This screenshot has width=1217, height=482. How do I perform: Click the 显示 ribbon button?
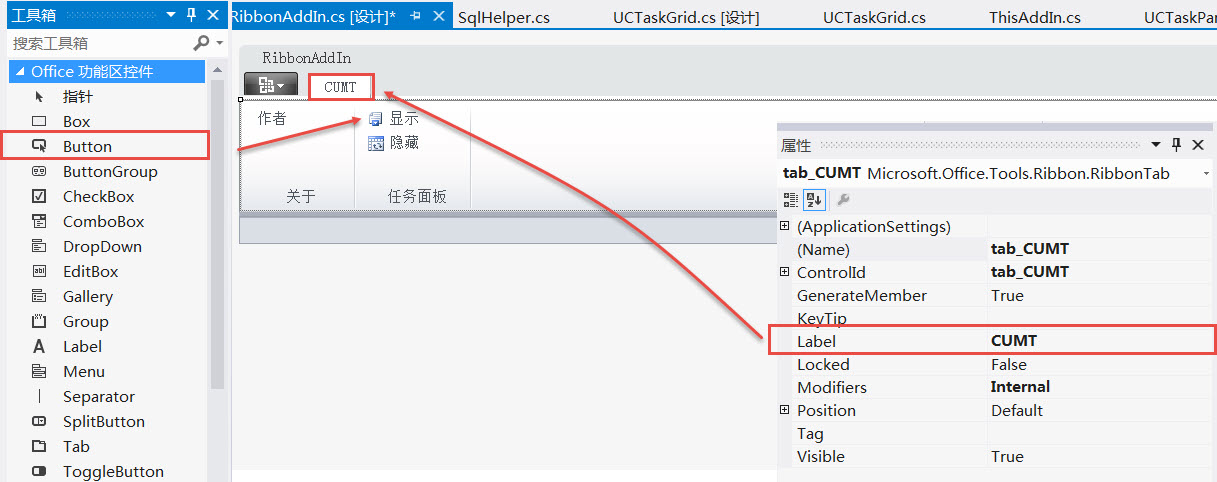pyautogui.click(x=394, y=118)
